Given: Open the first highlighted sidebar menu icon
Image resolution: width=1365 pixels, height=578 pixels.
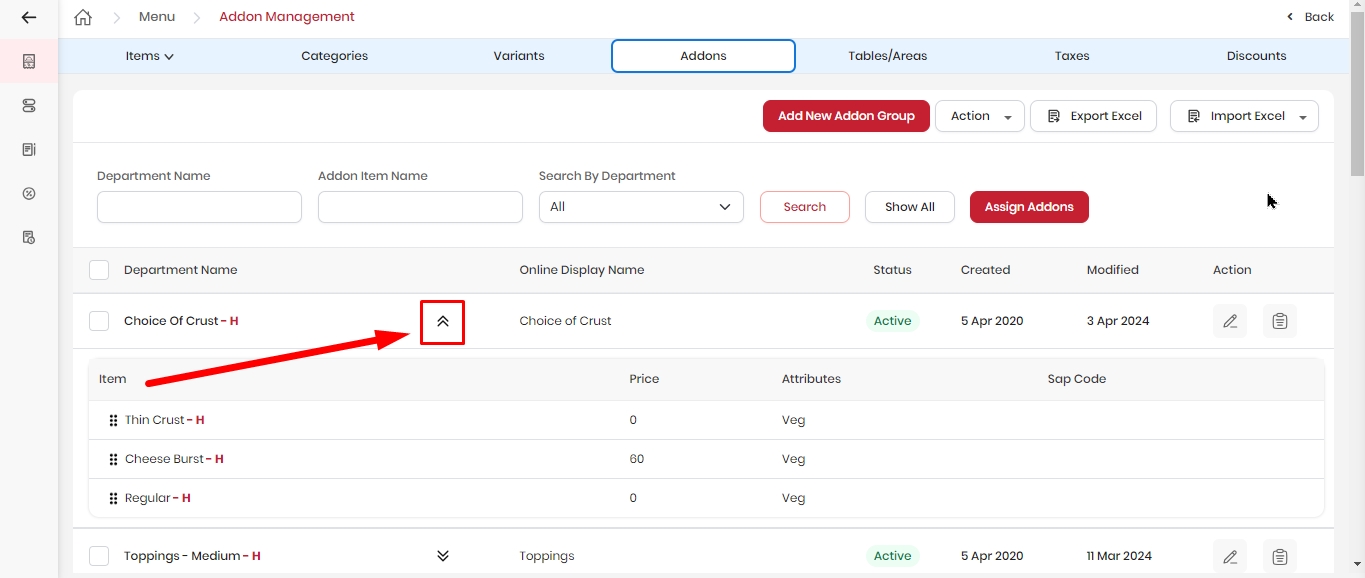Looking at the screenshot, I should [29, 62].
